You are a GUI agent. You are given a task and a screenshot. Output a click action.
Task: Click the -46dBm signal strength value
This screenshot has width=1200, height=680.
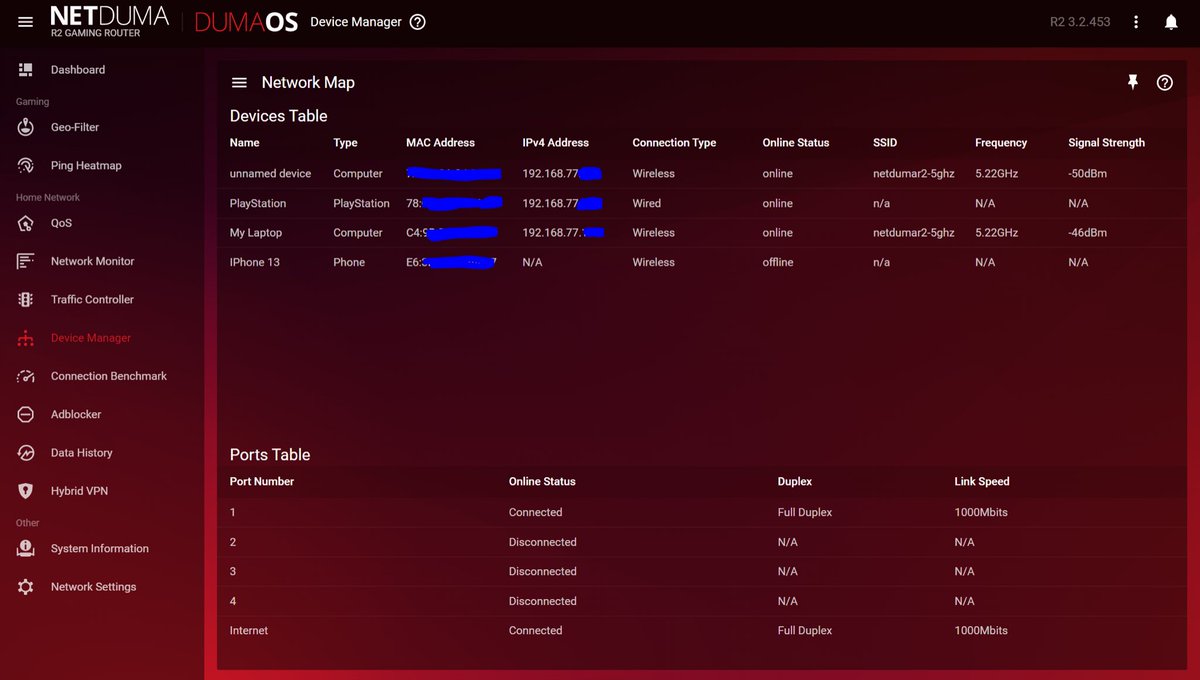[1088, 233]
